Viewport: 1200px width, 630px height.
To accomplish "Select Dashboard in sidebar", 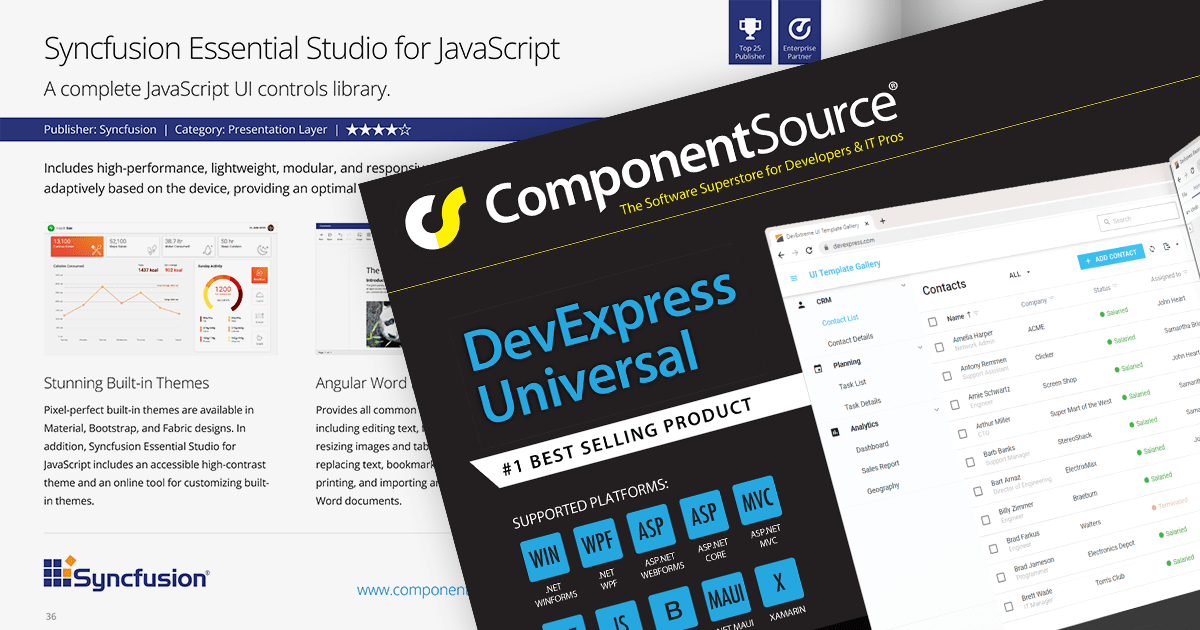I will coord(871,447).
